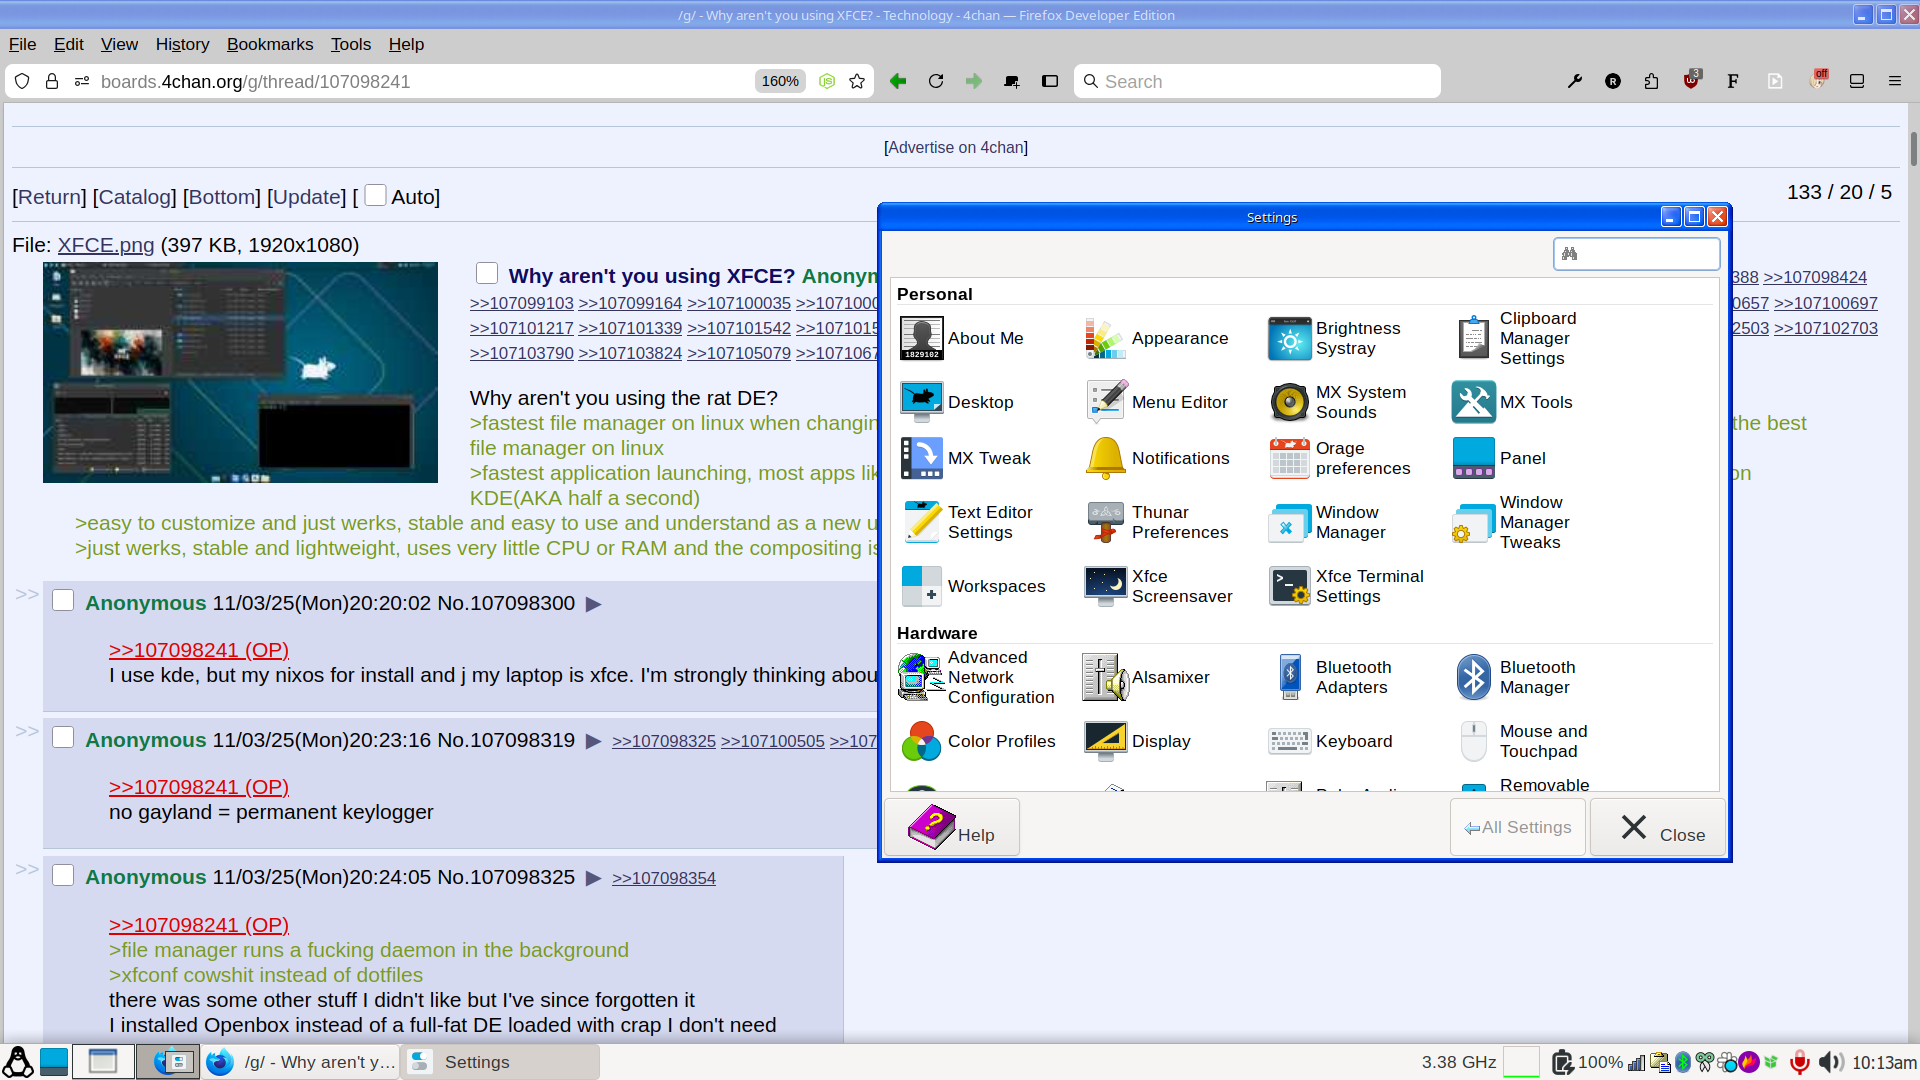Click the Catalog link
Image resolution: width=1920 pixels, height=1080 pixels.
(134, 197)
